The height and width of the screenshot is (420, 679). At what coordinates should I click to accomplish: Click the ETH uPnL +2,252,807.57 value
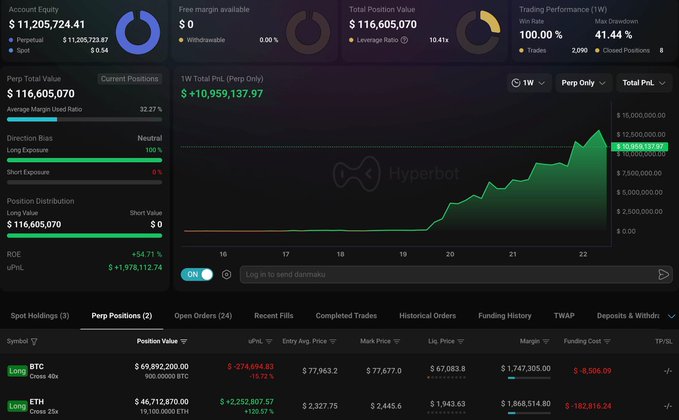pos(246,402)
